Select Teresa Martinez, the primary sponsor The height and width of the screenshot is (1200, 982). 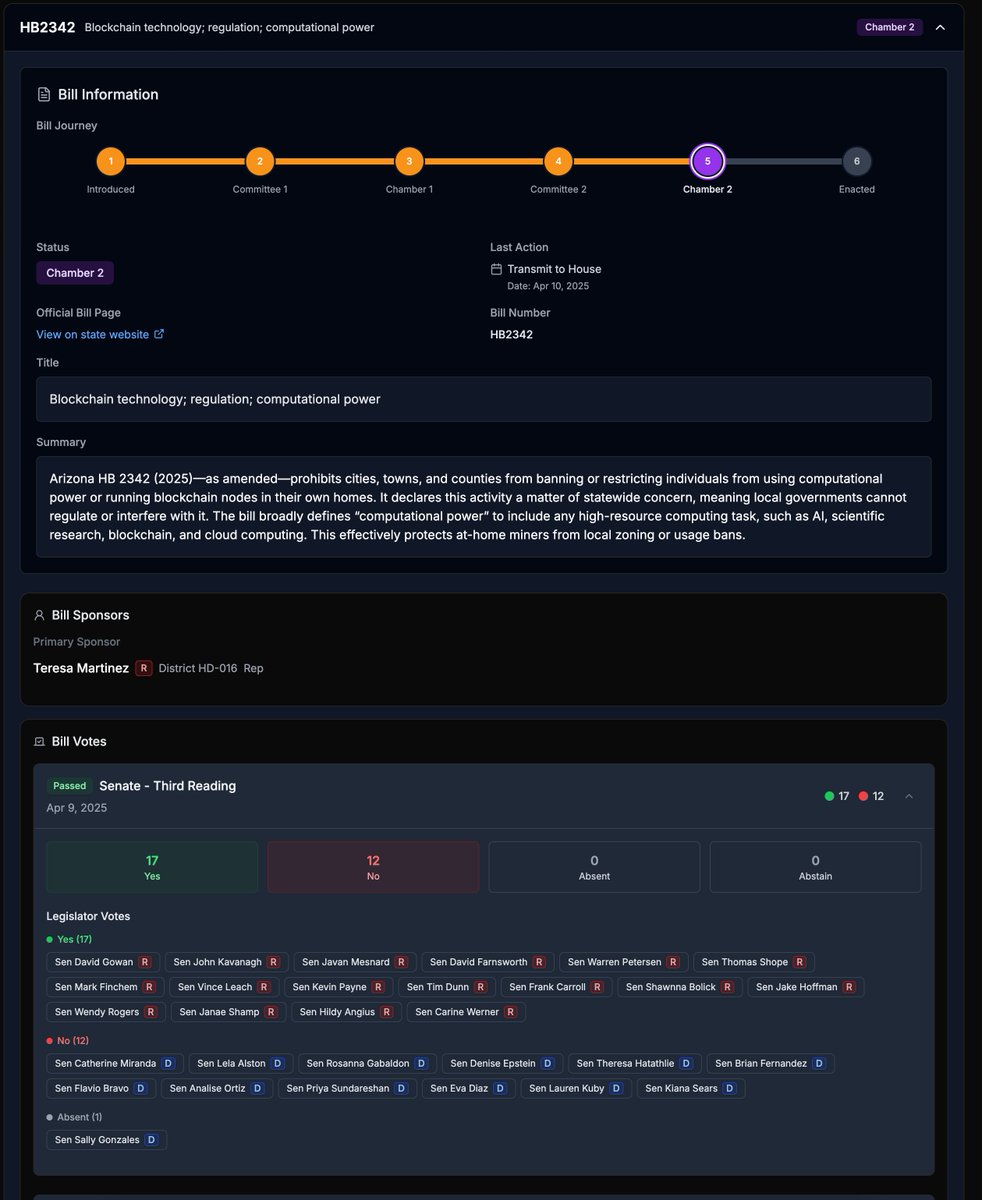(x=80, y=667)
